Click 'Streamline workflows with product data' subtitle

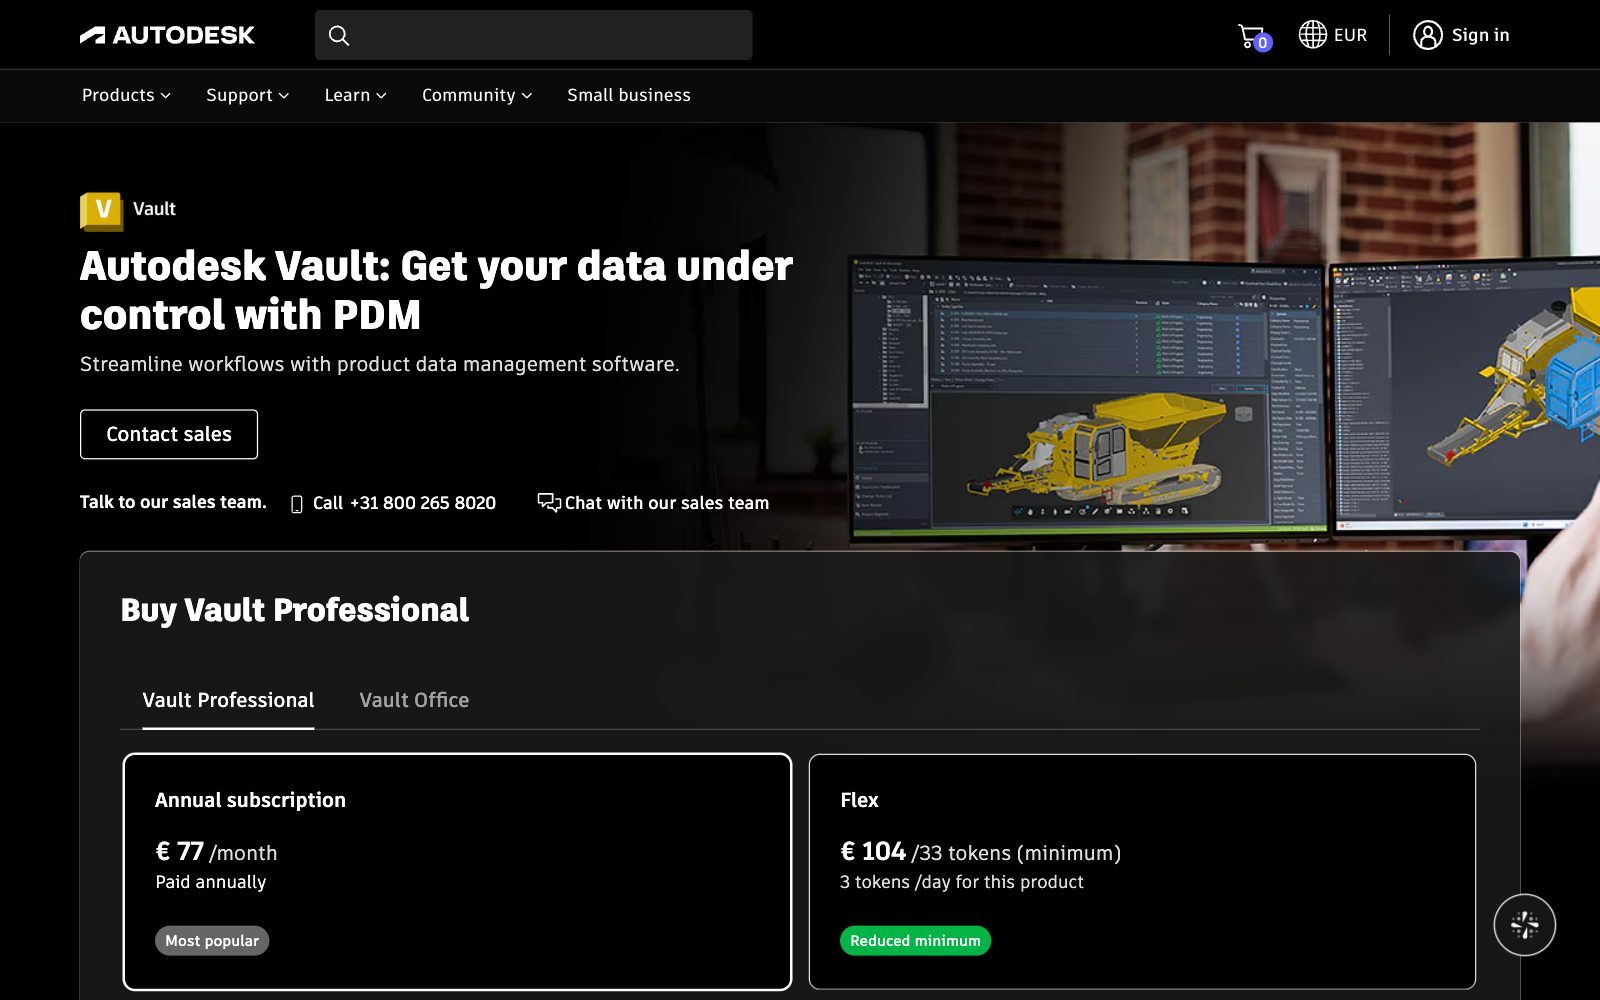[380, 364]
